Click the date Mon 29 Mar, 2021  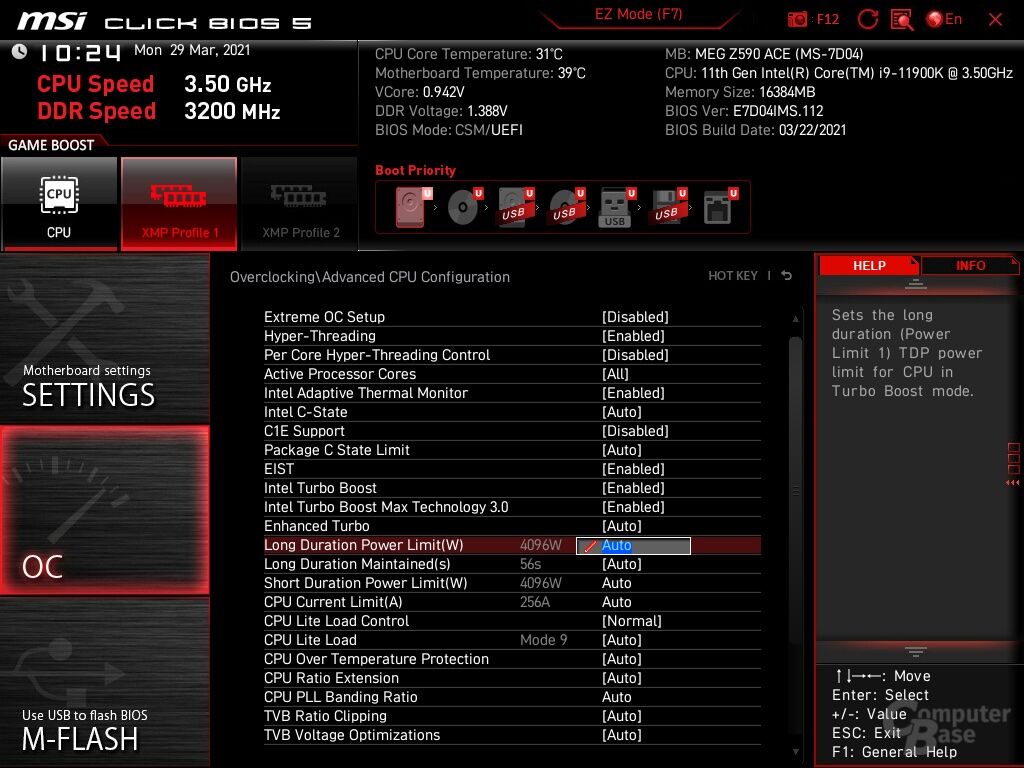pos(192,50)
